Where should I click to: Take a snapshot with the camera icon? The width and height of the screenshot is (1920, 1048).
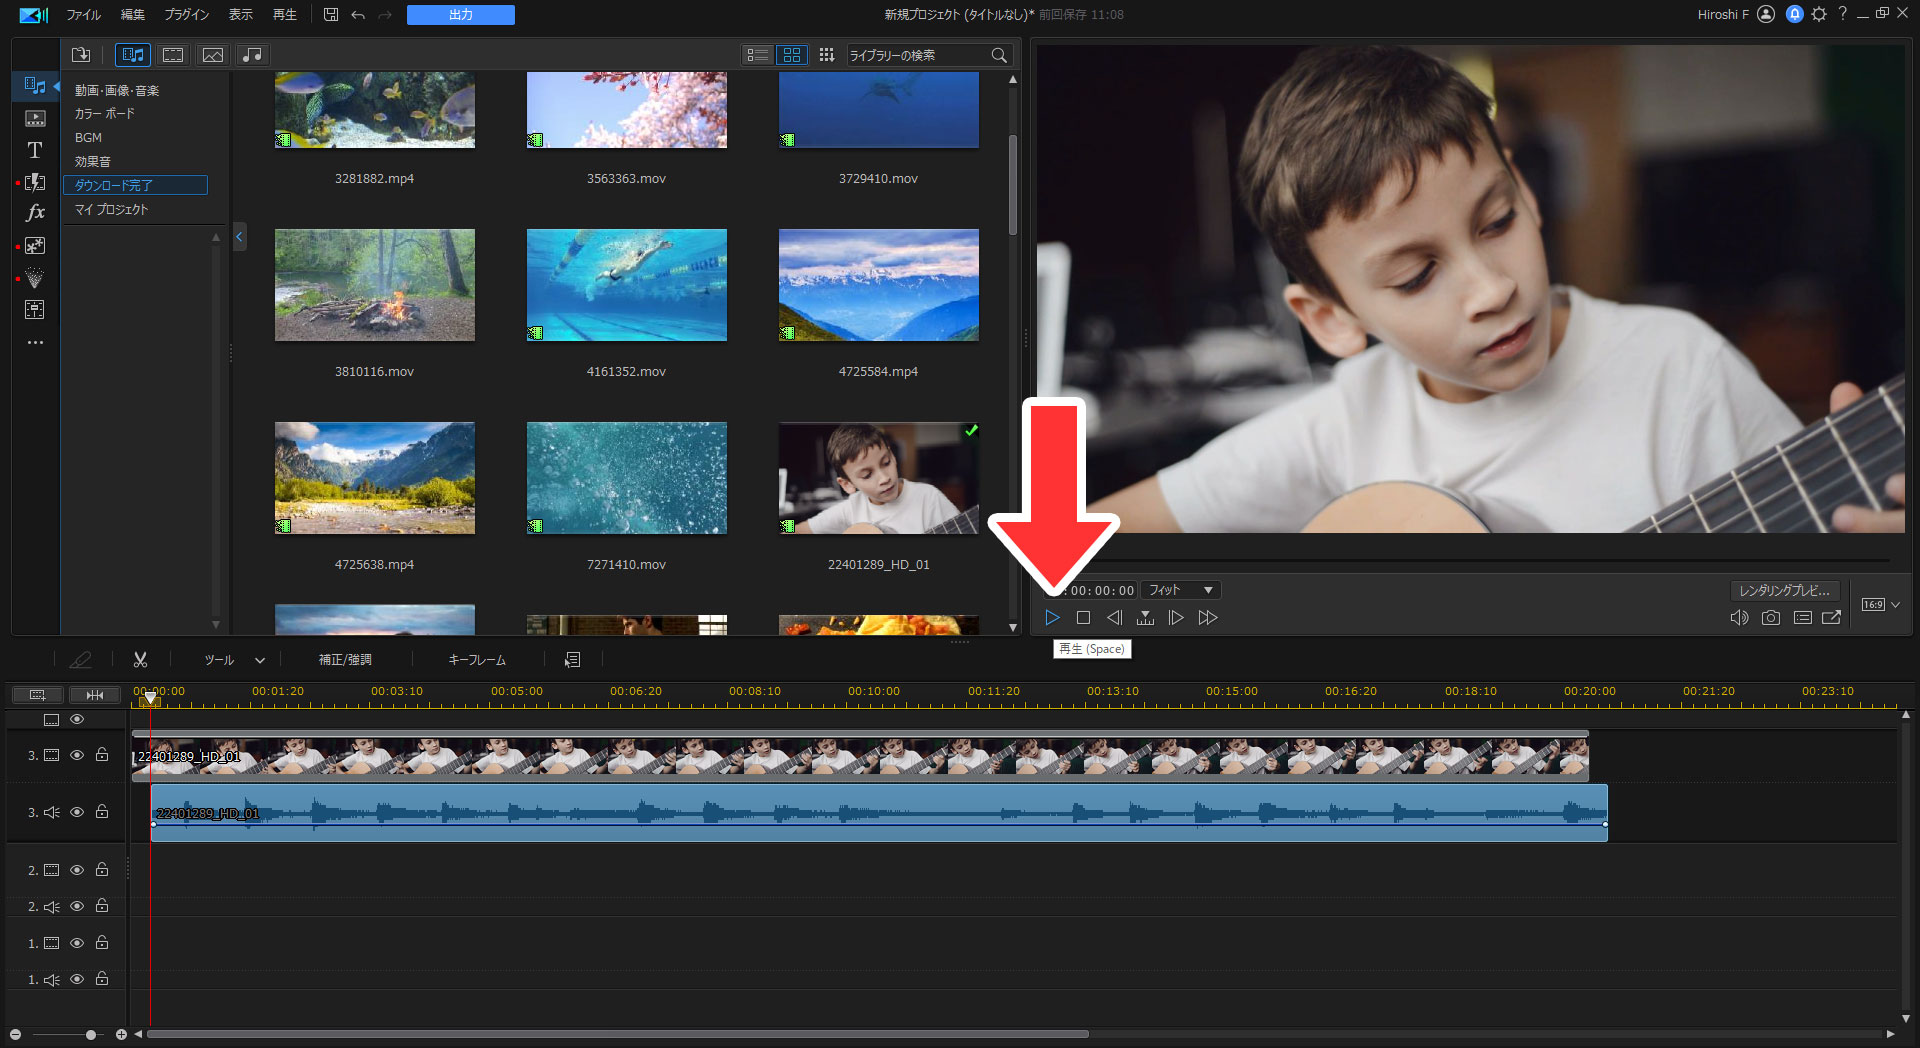coord(1771,618)
